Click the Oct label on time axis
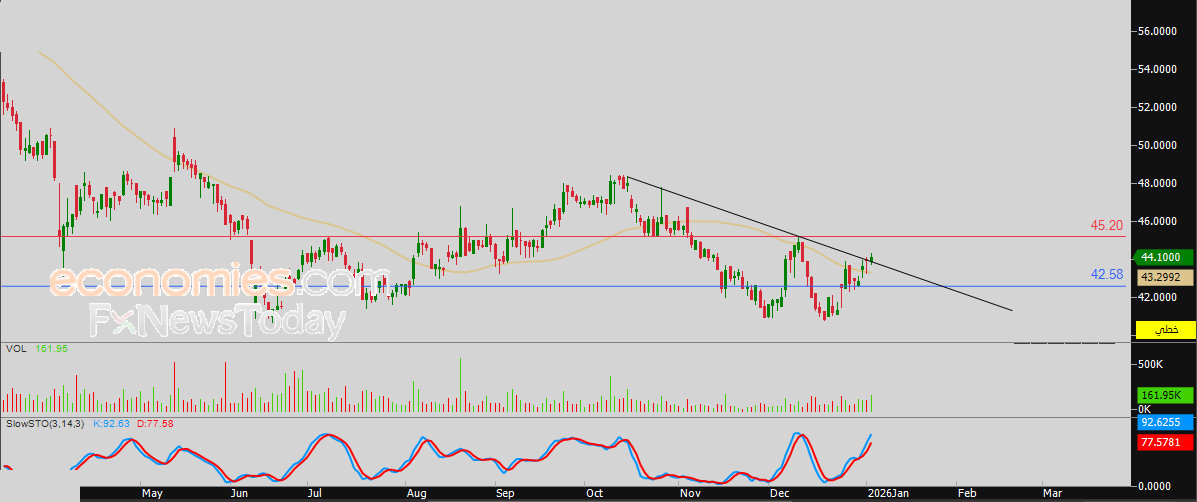1197x502 pixels. click(594, 494)
